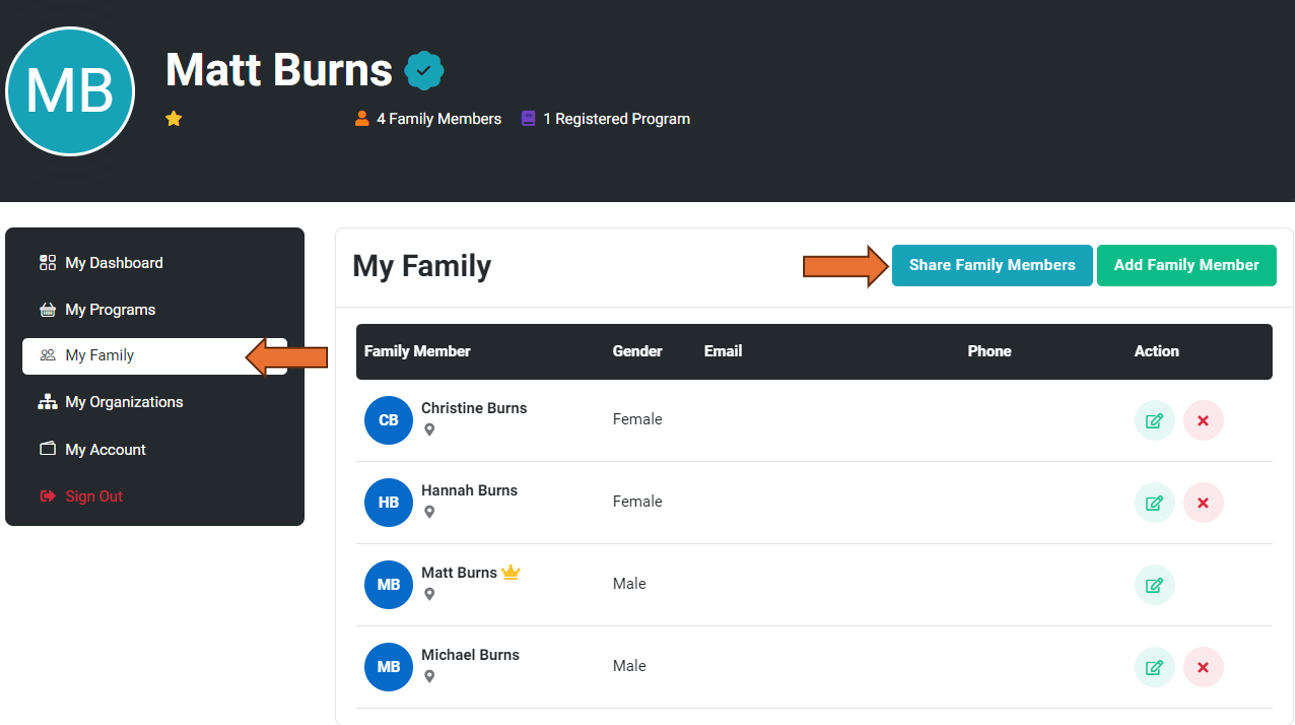
Task: Click Phone column header
Action: tap(990, 351)
